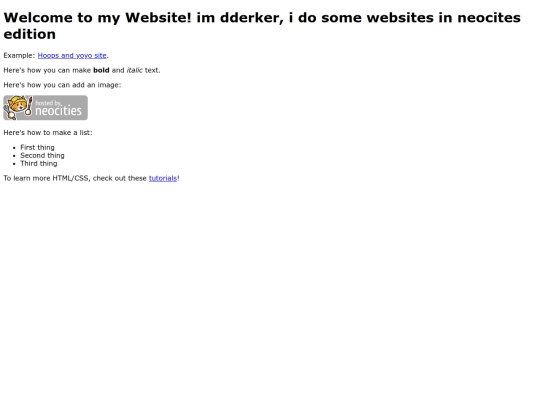Click the bullet before First thing
The width and height of the screenshot is (540, 405).
14,148
